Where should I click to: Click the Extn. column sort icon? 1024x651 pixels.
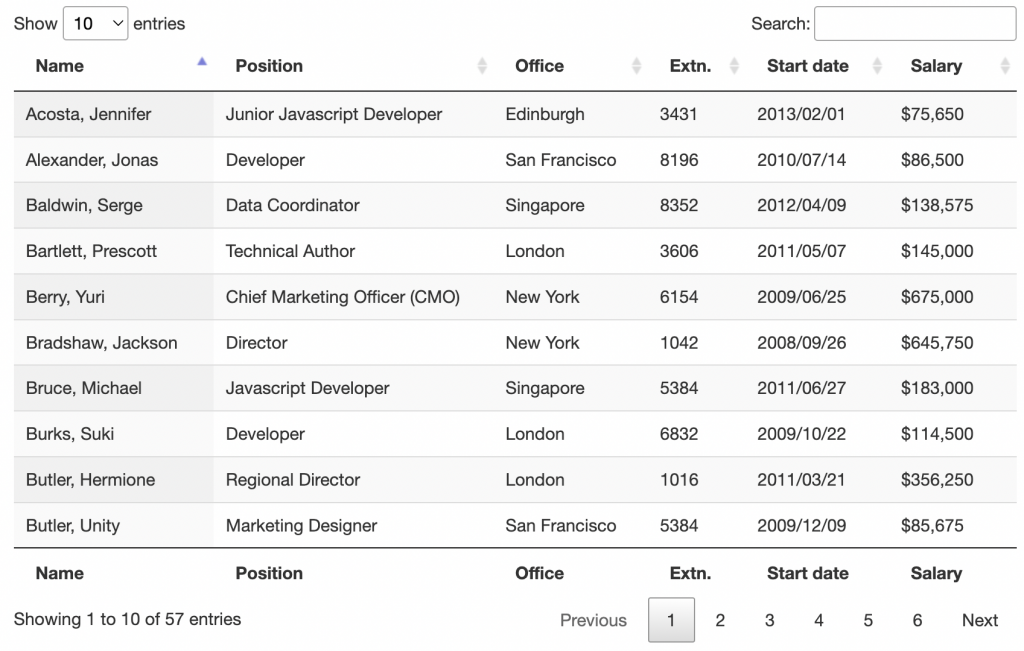pyautogui.click(x=735, y=66)
